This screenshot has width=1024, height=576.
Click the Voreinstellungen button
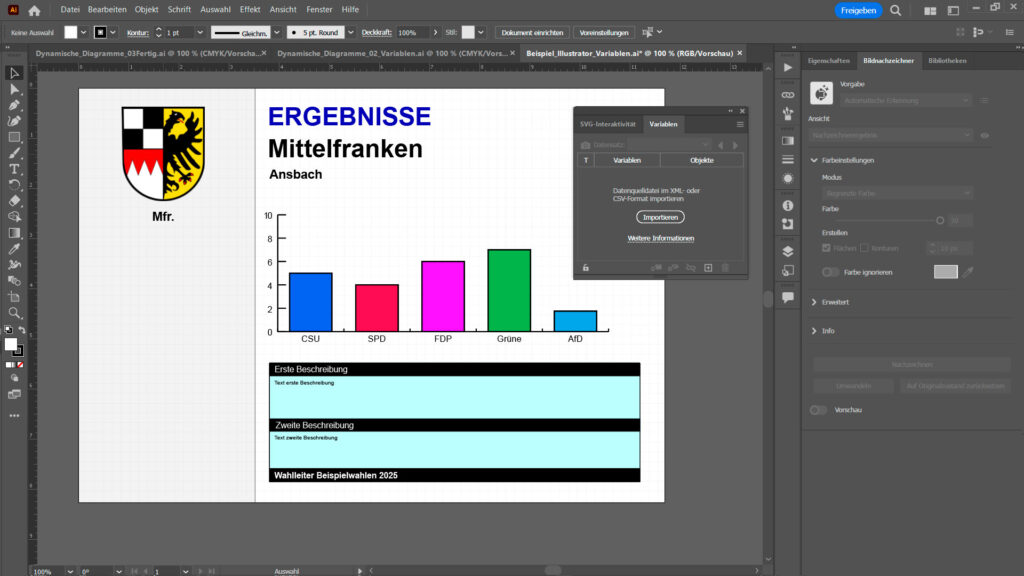(x=604, y=33)
